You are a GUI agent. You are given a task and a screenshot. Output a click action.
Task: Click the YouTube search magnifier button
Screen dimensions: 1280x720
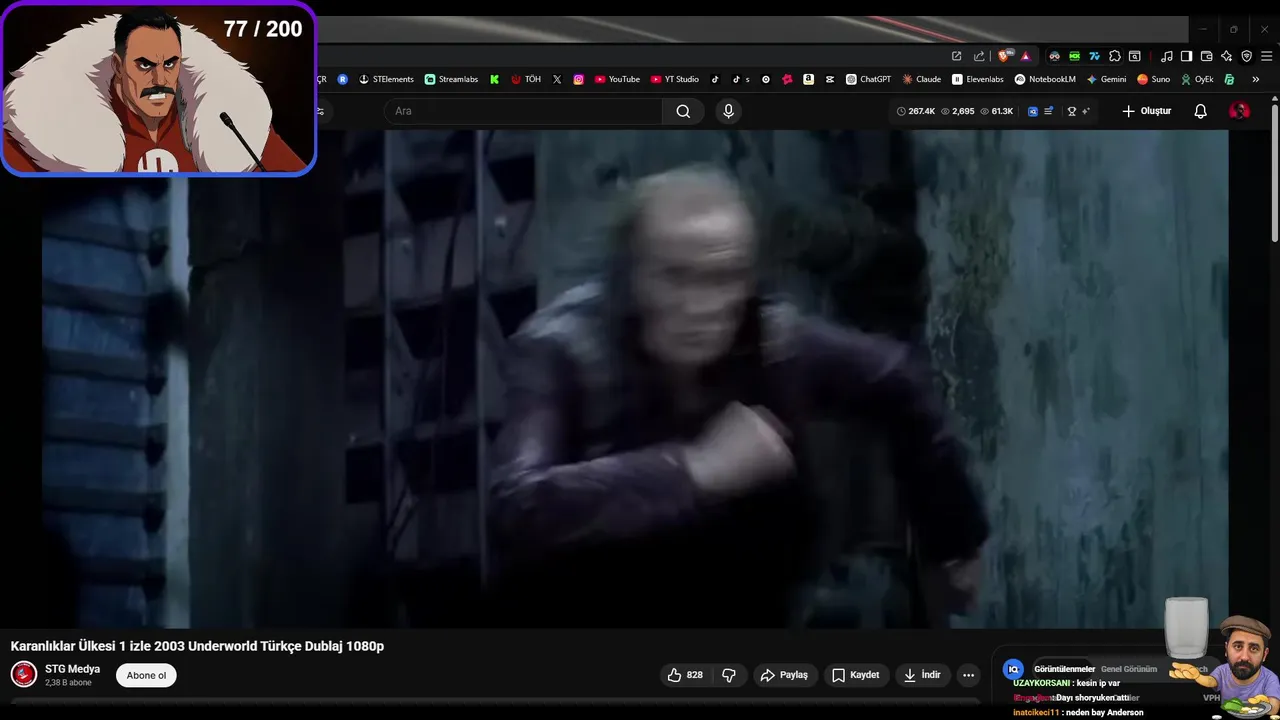(x=683, y=111)
